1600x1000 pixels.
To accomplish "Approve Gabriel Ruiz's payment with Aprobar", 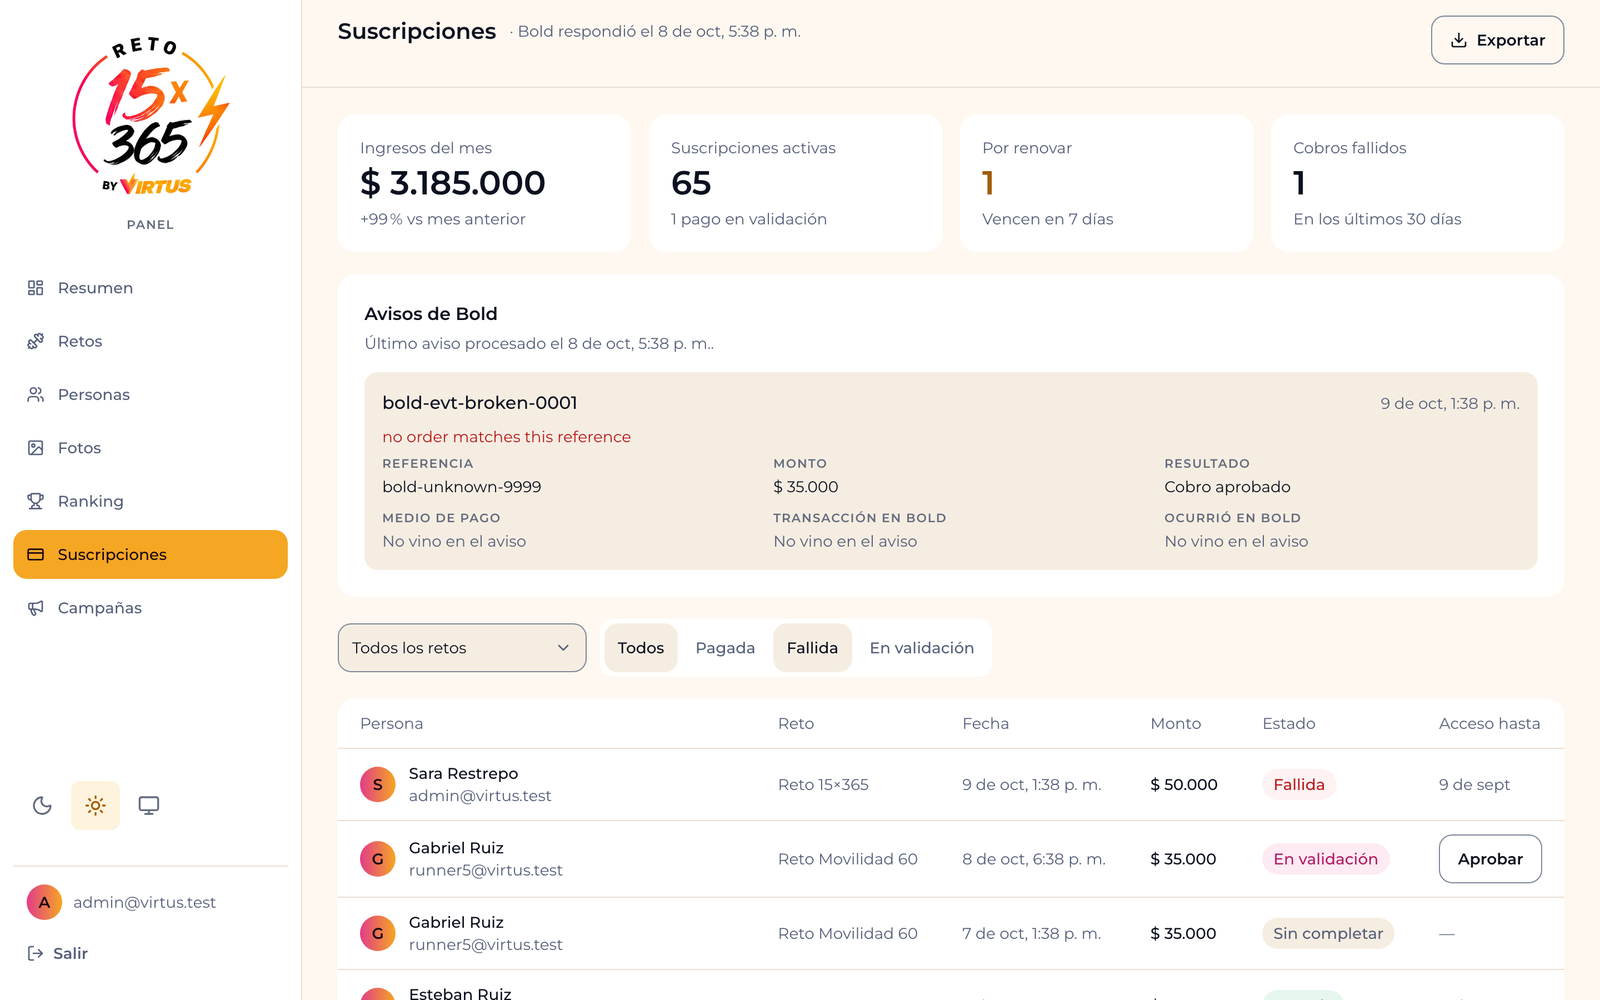I will tap(1490, 859).
